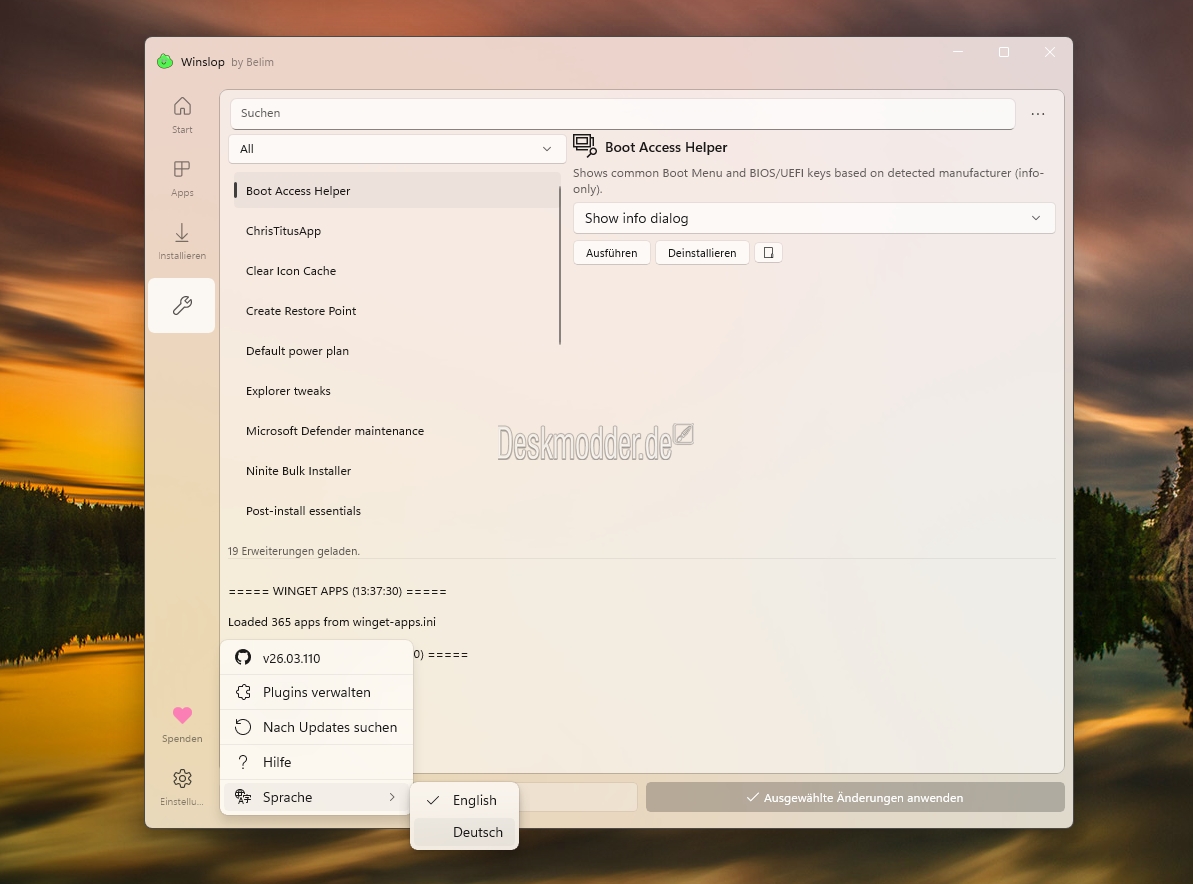Select the wrench tools sidebar icon
The image size is (1193, 884).
pyautogui.click(x=182, y=306)
